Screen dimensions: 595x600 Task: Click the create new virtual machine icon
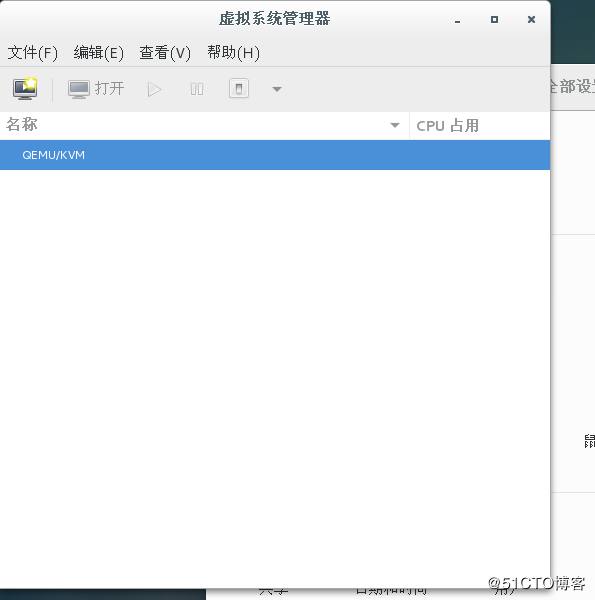click(x=25, y=89)
